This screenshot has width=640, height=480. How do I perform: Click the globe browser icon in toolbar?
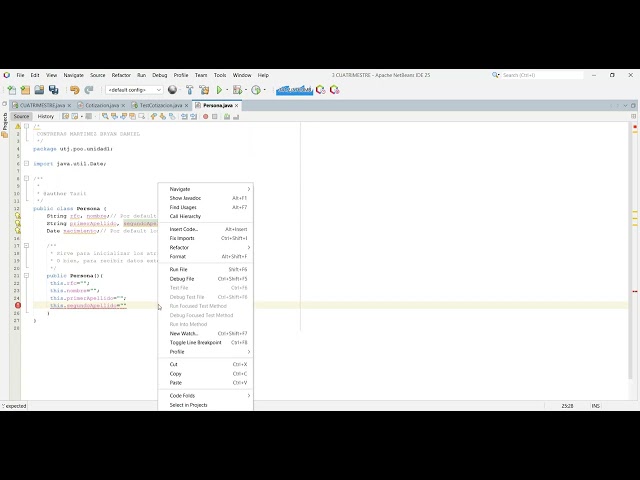pos(172,90)
